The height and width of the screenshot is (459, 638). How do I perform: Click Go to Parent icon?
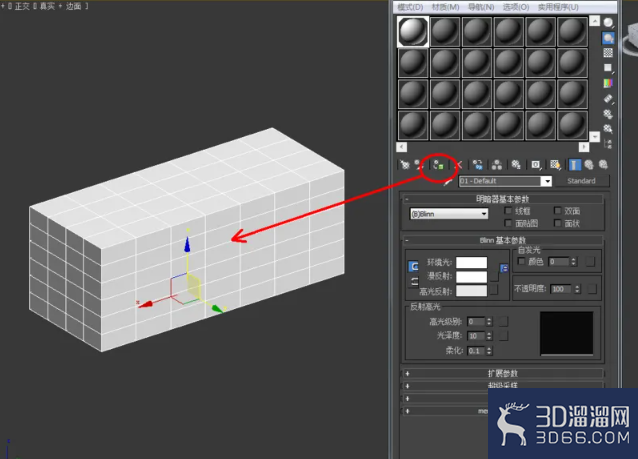[x=589, y=165]
